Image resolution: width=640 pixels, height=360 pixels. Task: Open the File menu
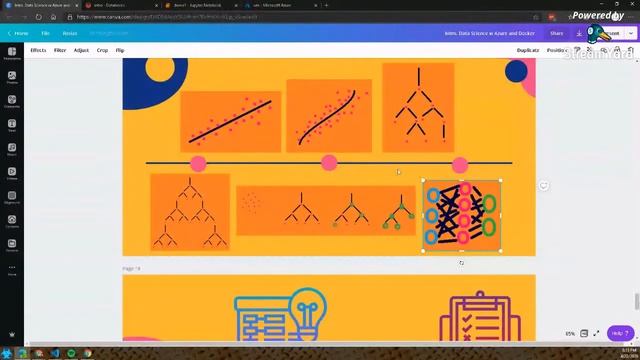coord(45,33)
